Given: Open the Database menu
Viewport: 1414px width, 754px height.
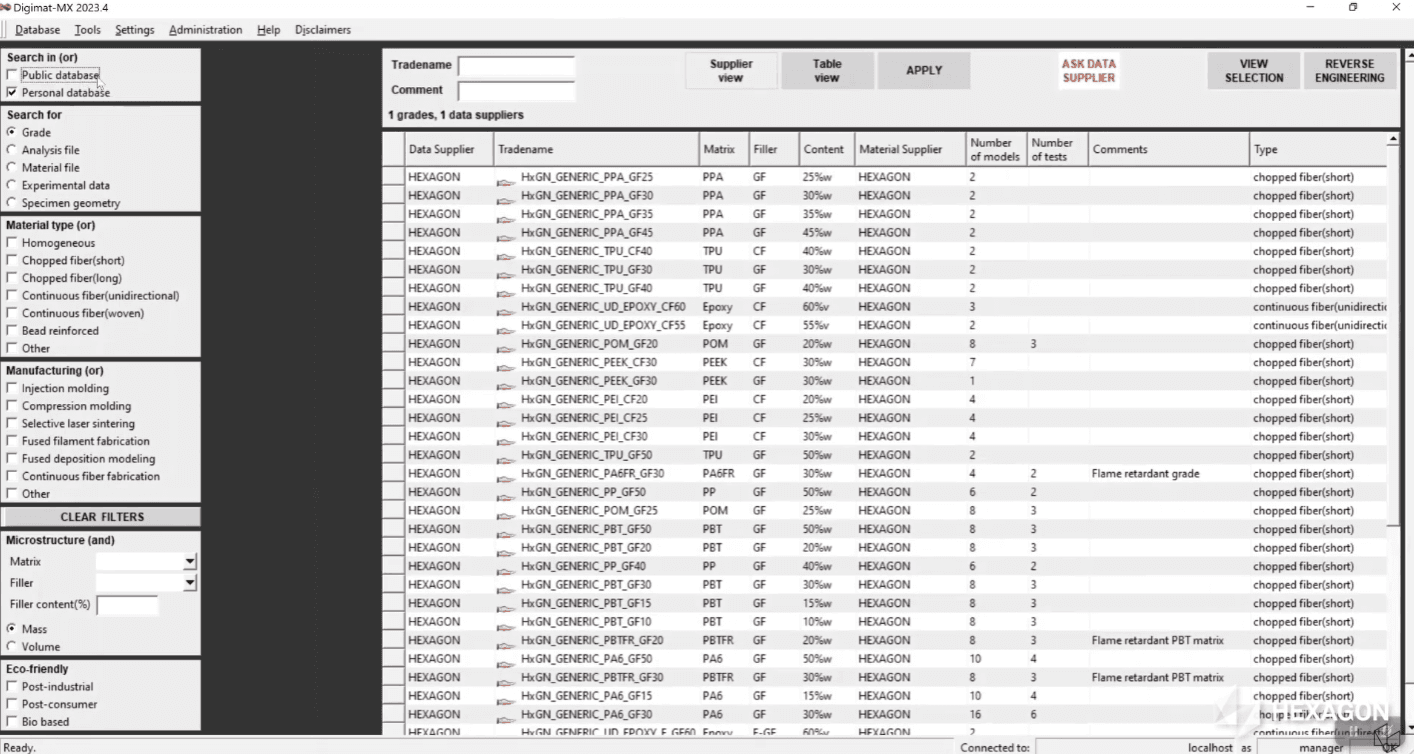Looking at the screenshot, I should [37, 29].
